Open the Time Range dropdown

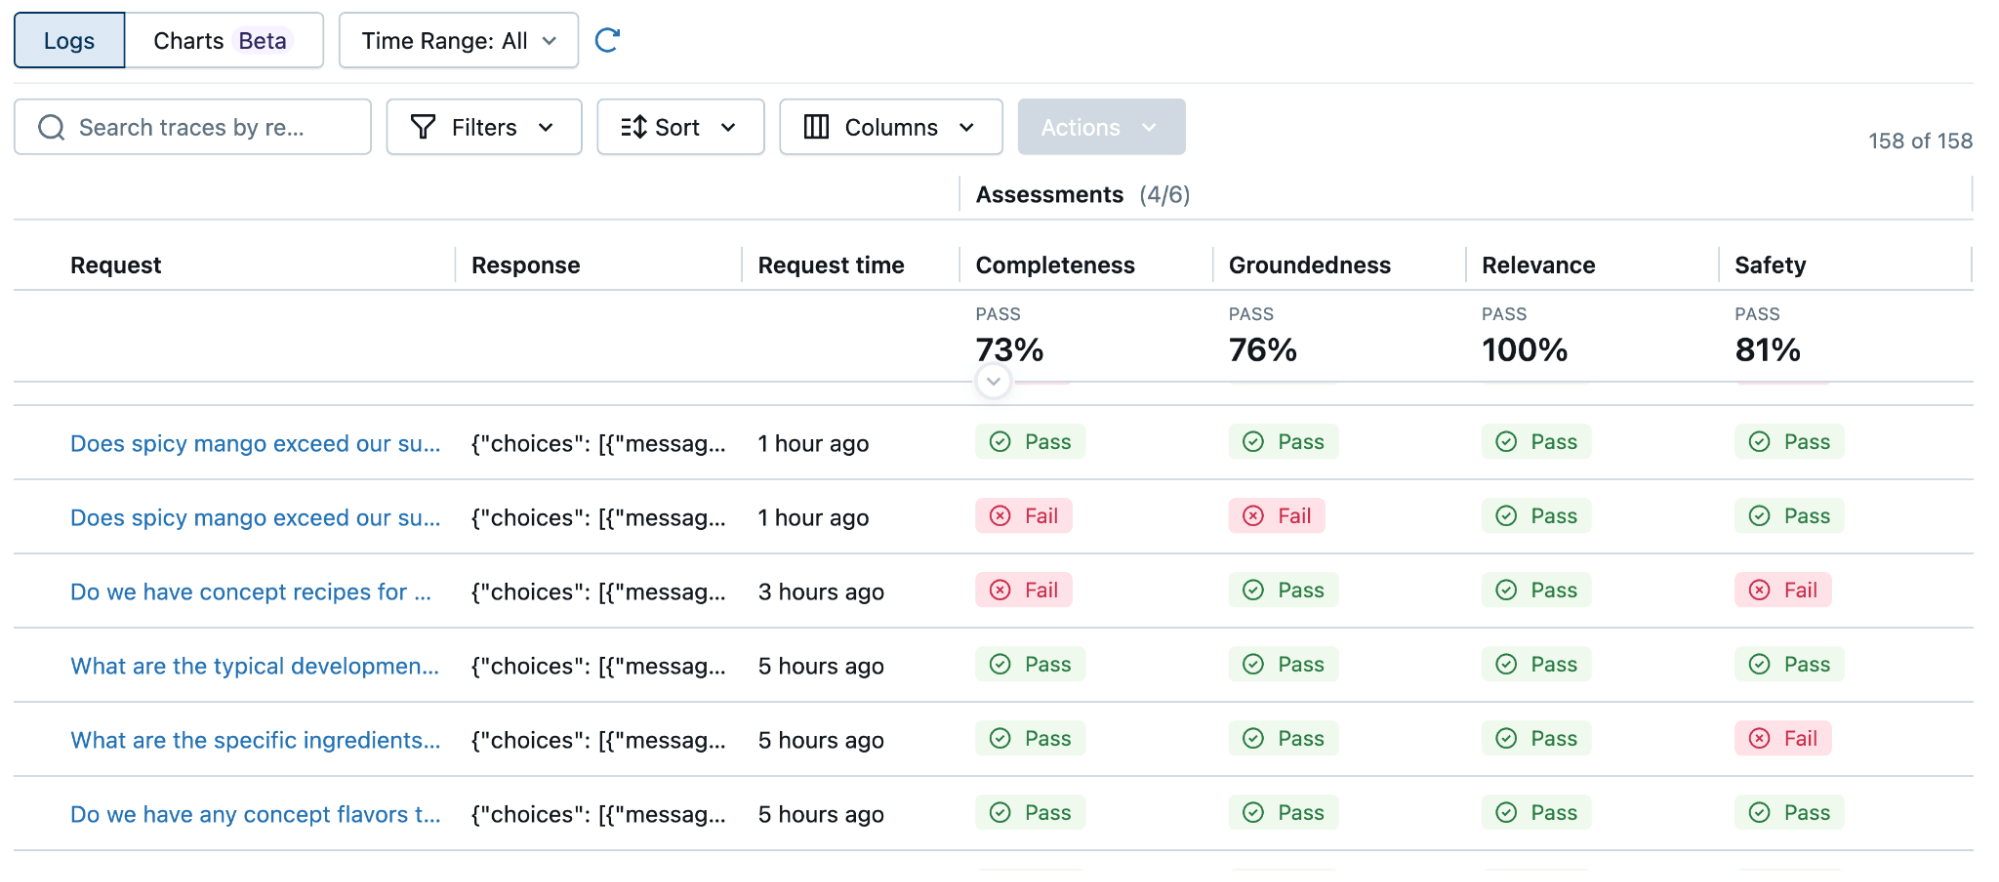pyautogui.click(x=458, y=41)
